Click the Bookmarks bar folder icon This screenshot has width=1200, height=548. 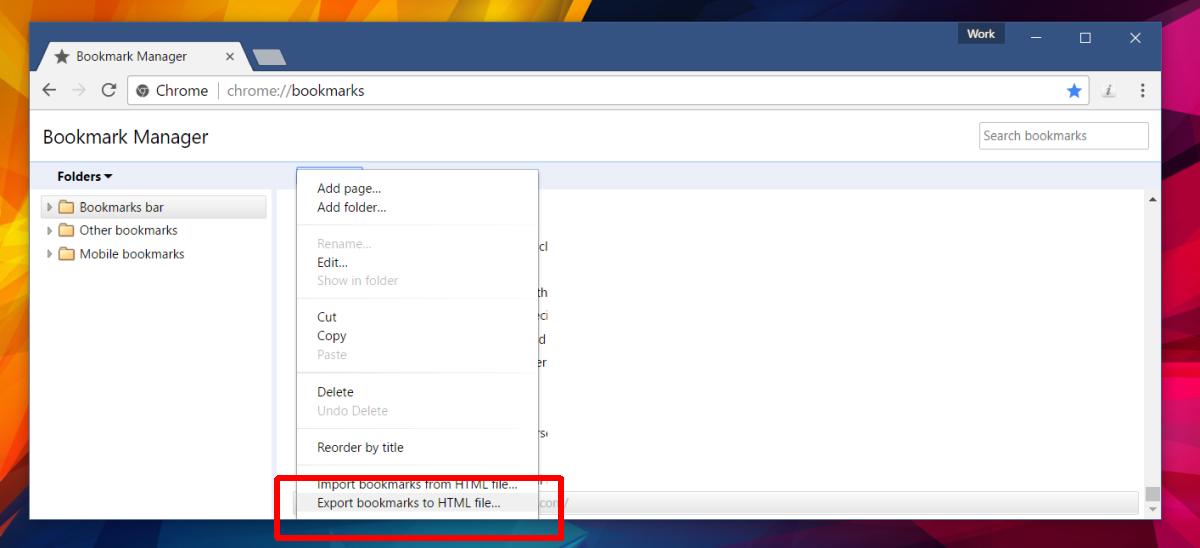pyautogui.click(x=67, y=207)
